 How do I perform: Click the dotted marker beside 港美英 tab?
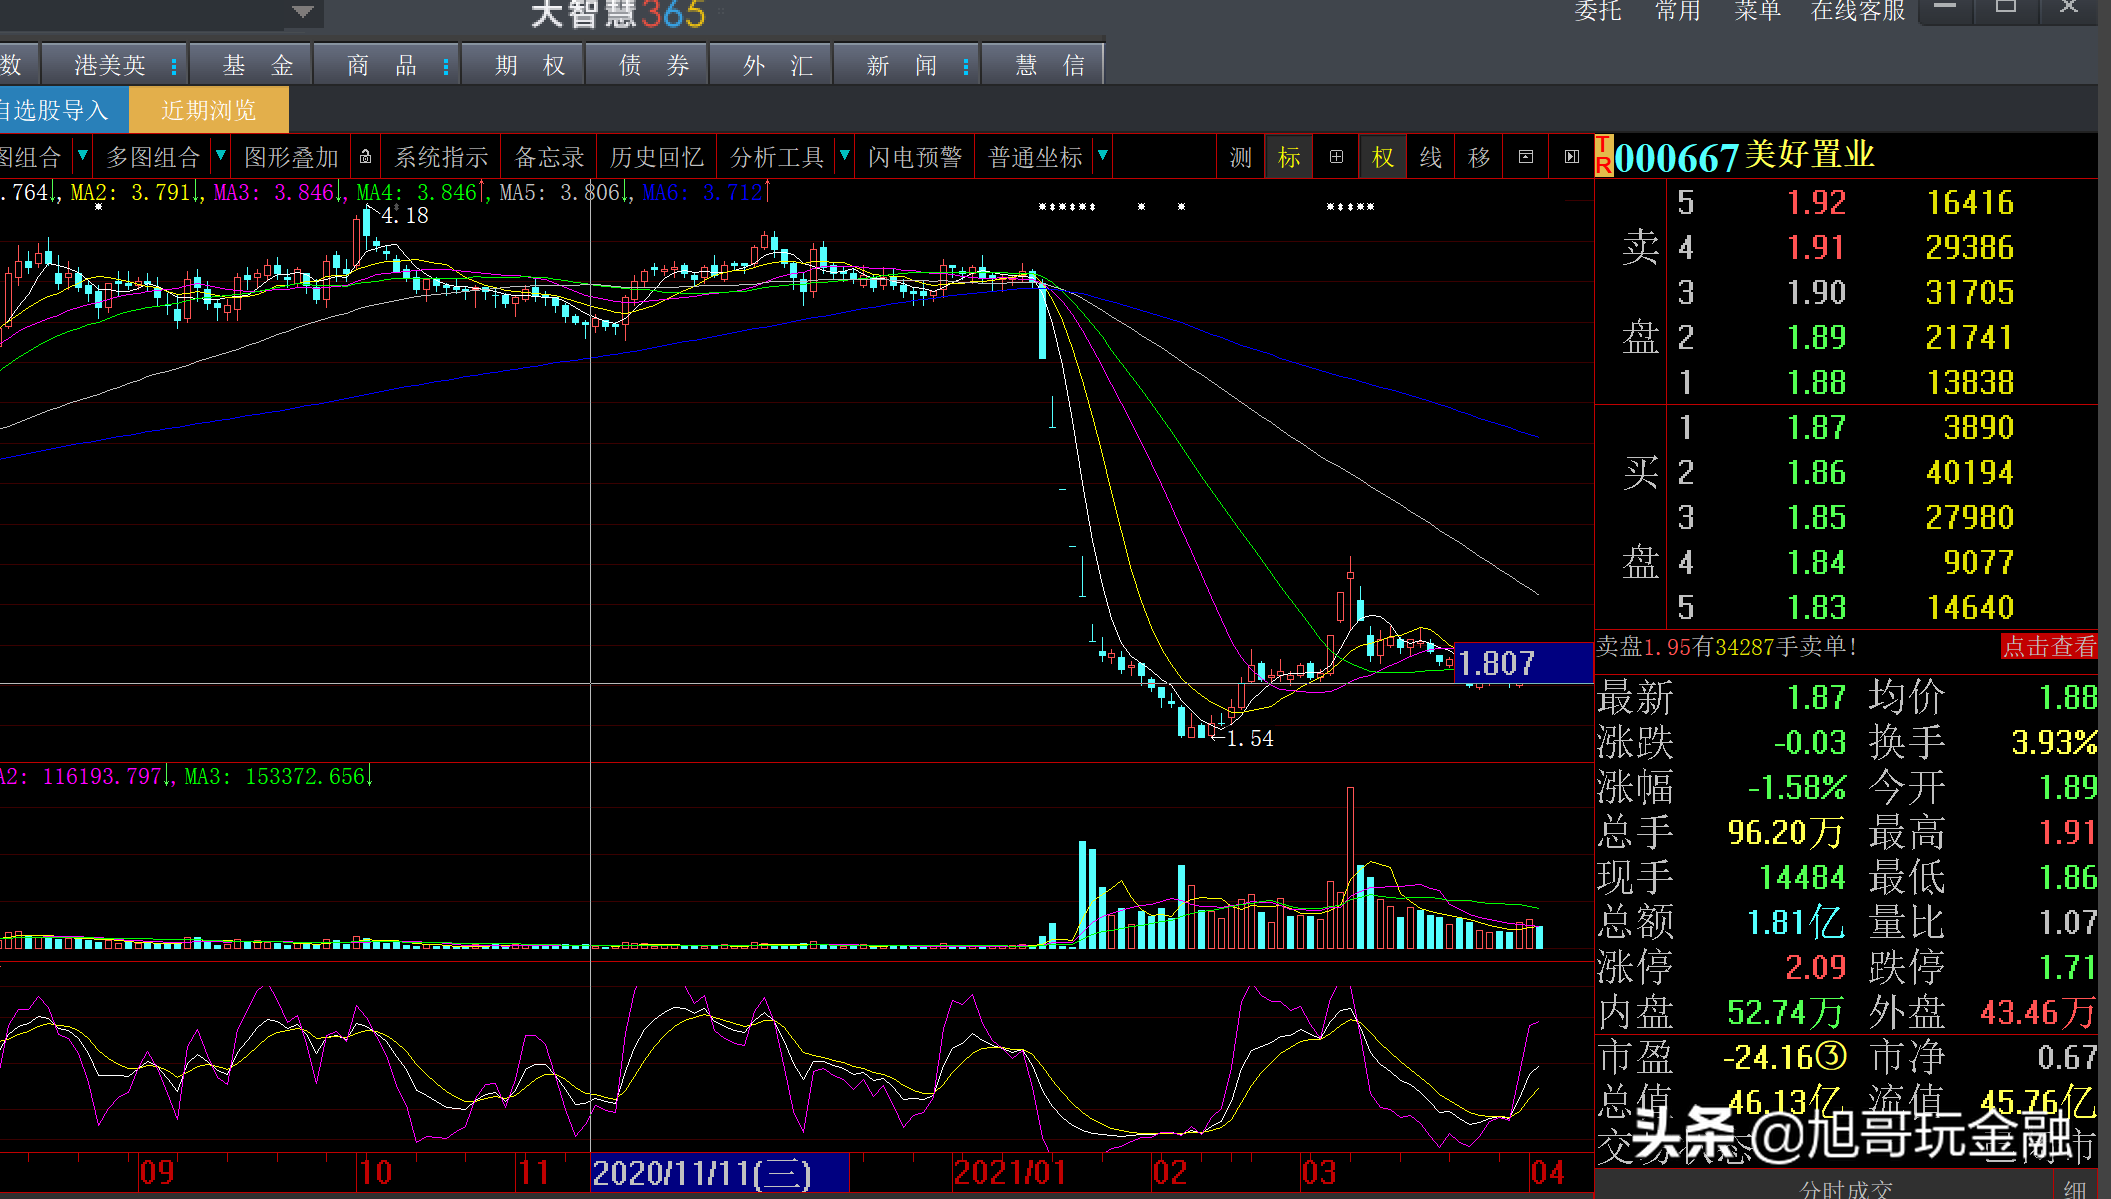tap(174, 66)
